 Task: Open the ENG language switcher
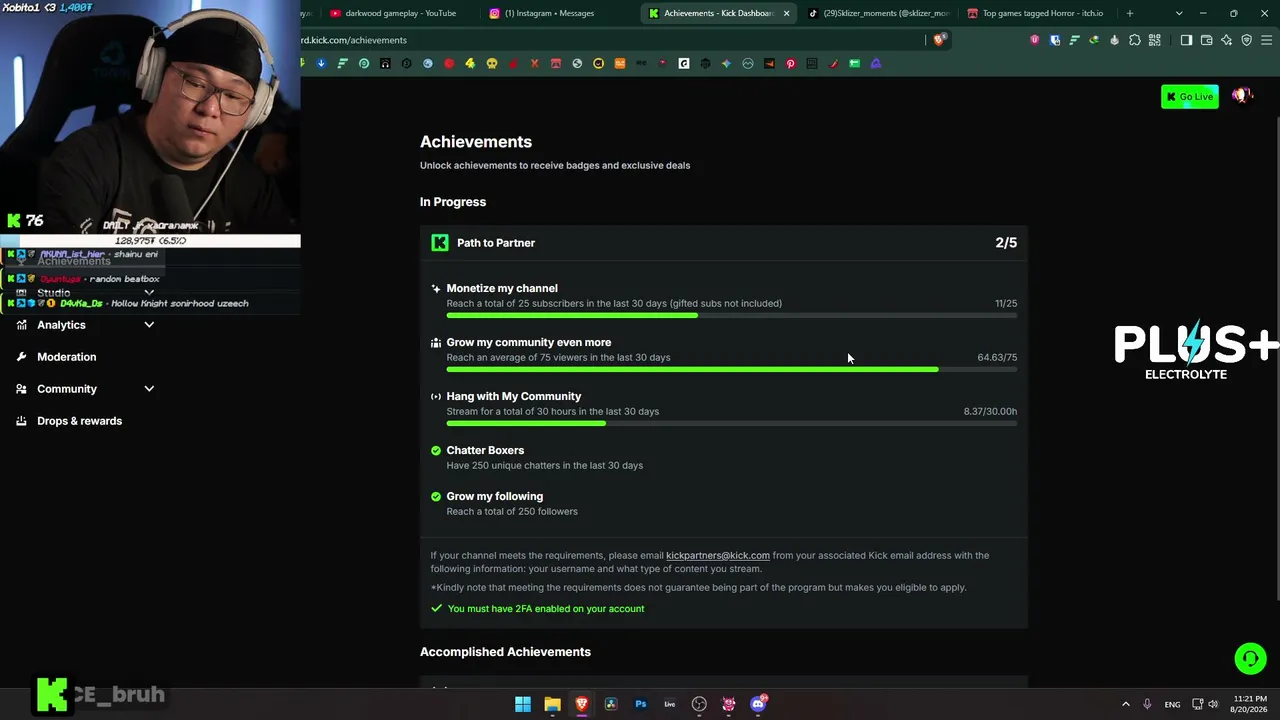point(1172,705)
